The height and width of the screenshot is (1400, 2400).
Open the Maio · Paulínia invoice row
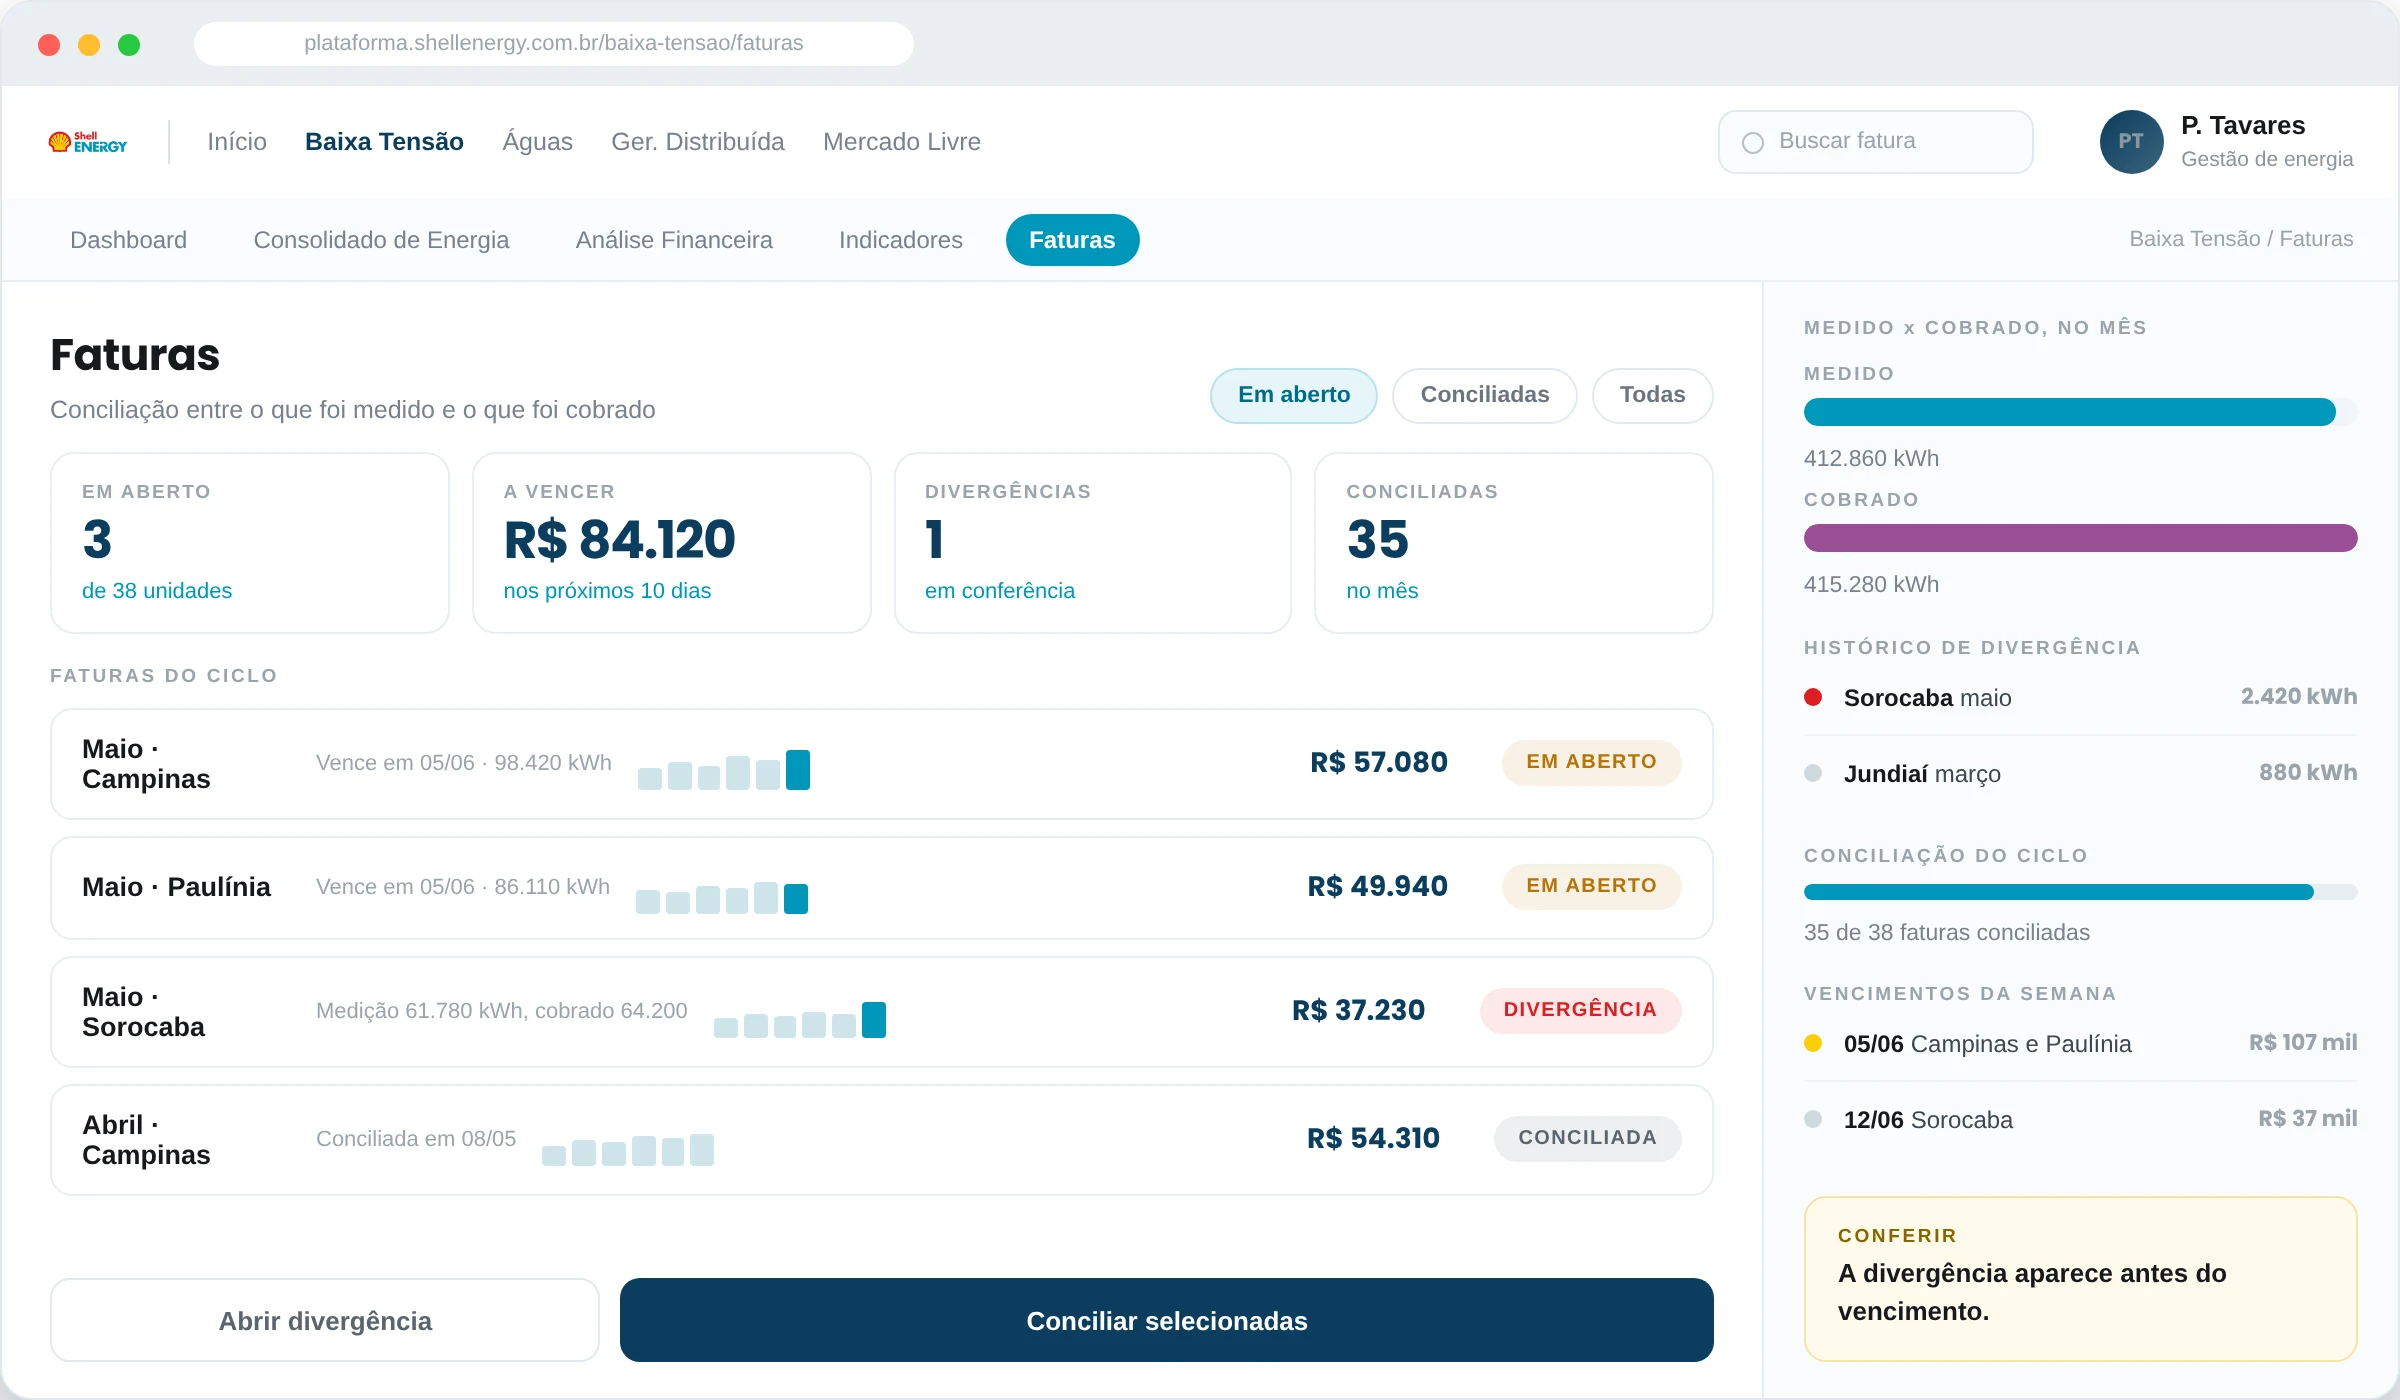(882, 888)
